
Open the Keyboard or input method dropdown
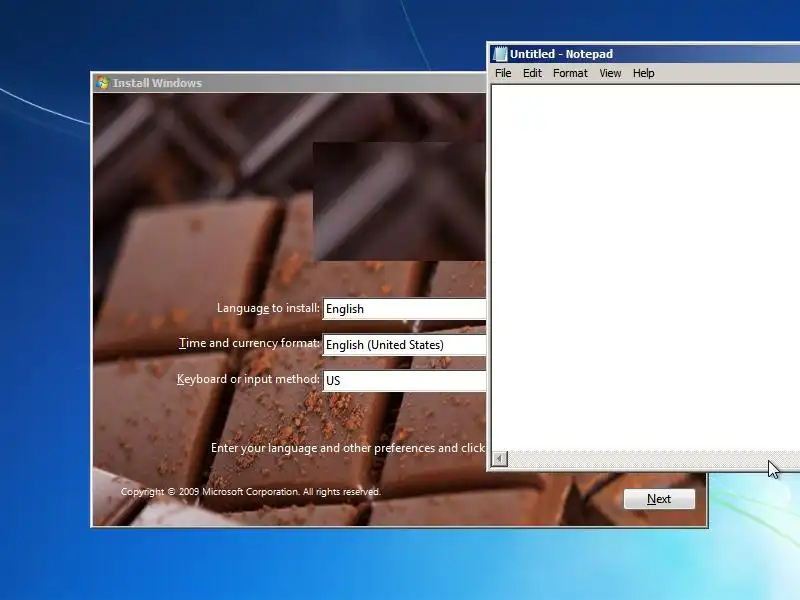[404, 381]
